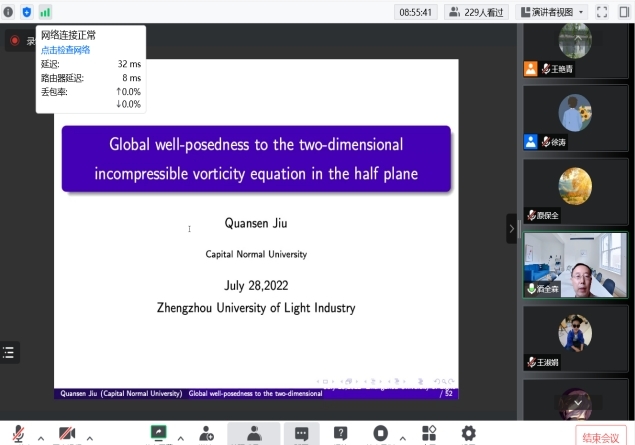Expand camera video options arrow
Viewport: 635px width, 445px height.
(x=90, y=438)
